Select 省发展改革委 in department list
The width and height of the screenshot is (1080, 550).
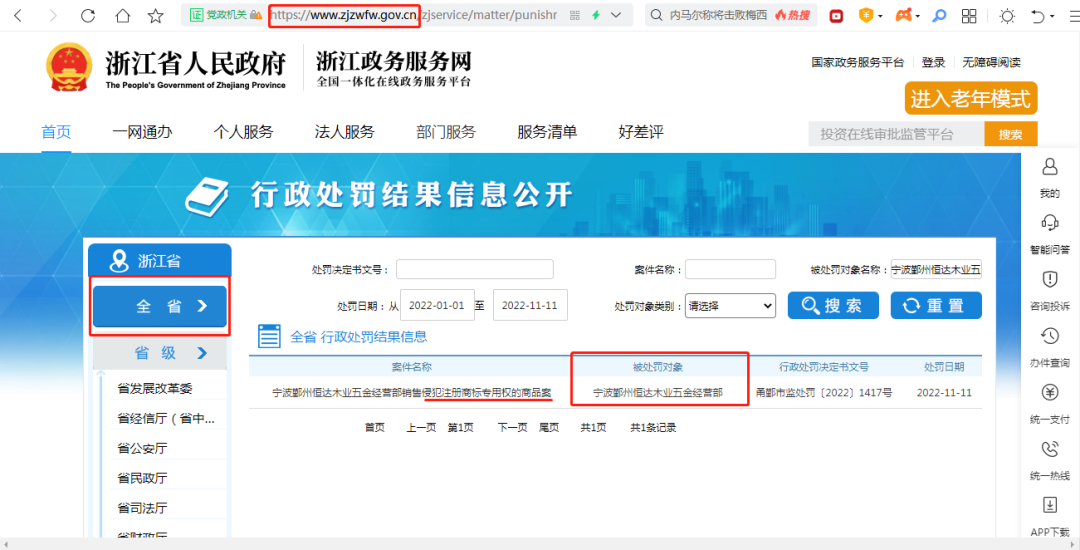click(155, 388)
